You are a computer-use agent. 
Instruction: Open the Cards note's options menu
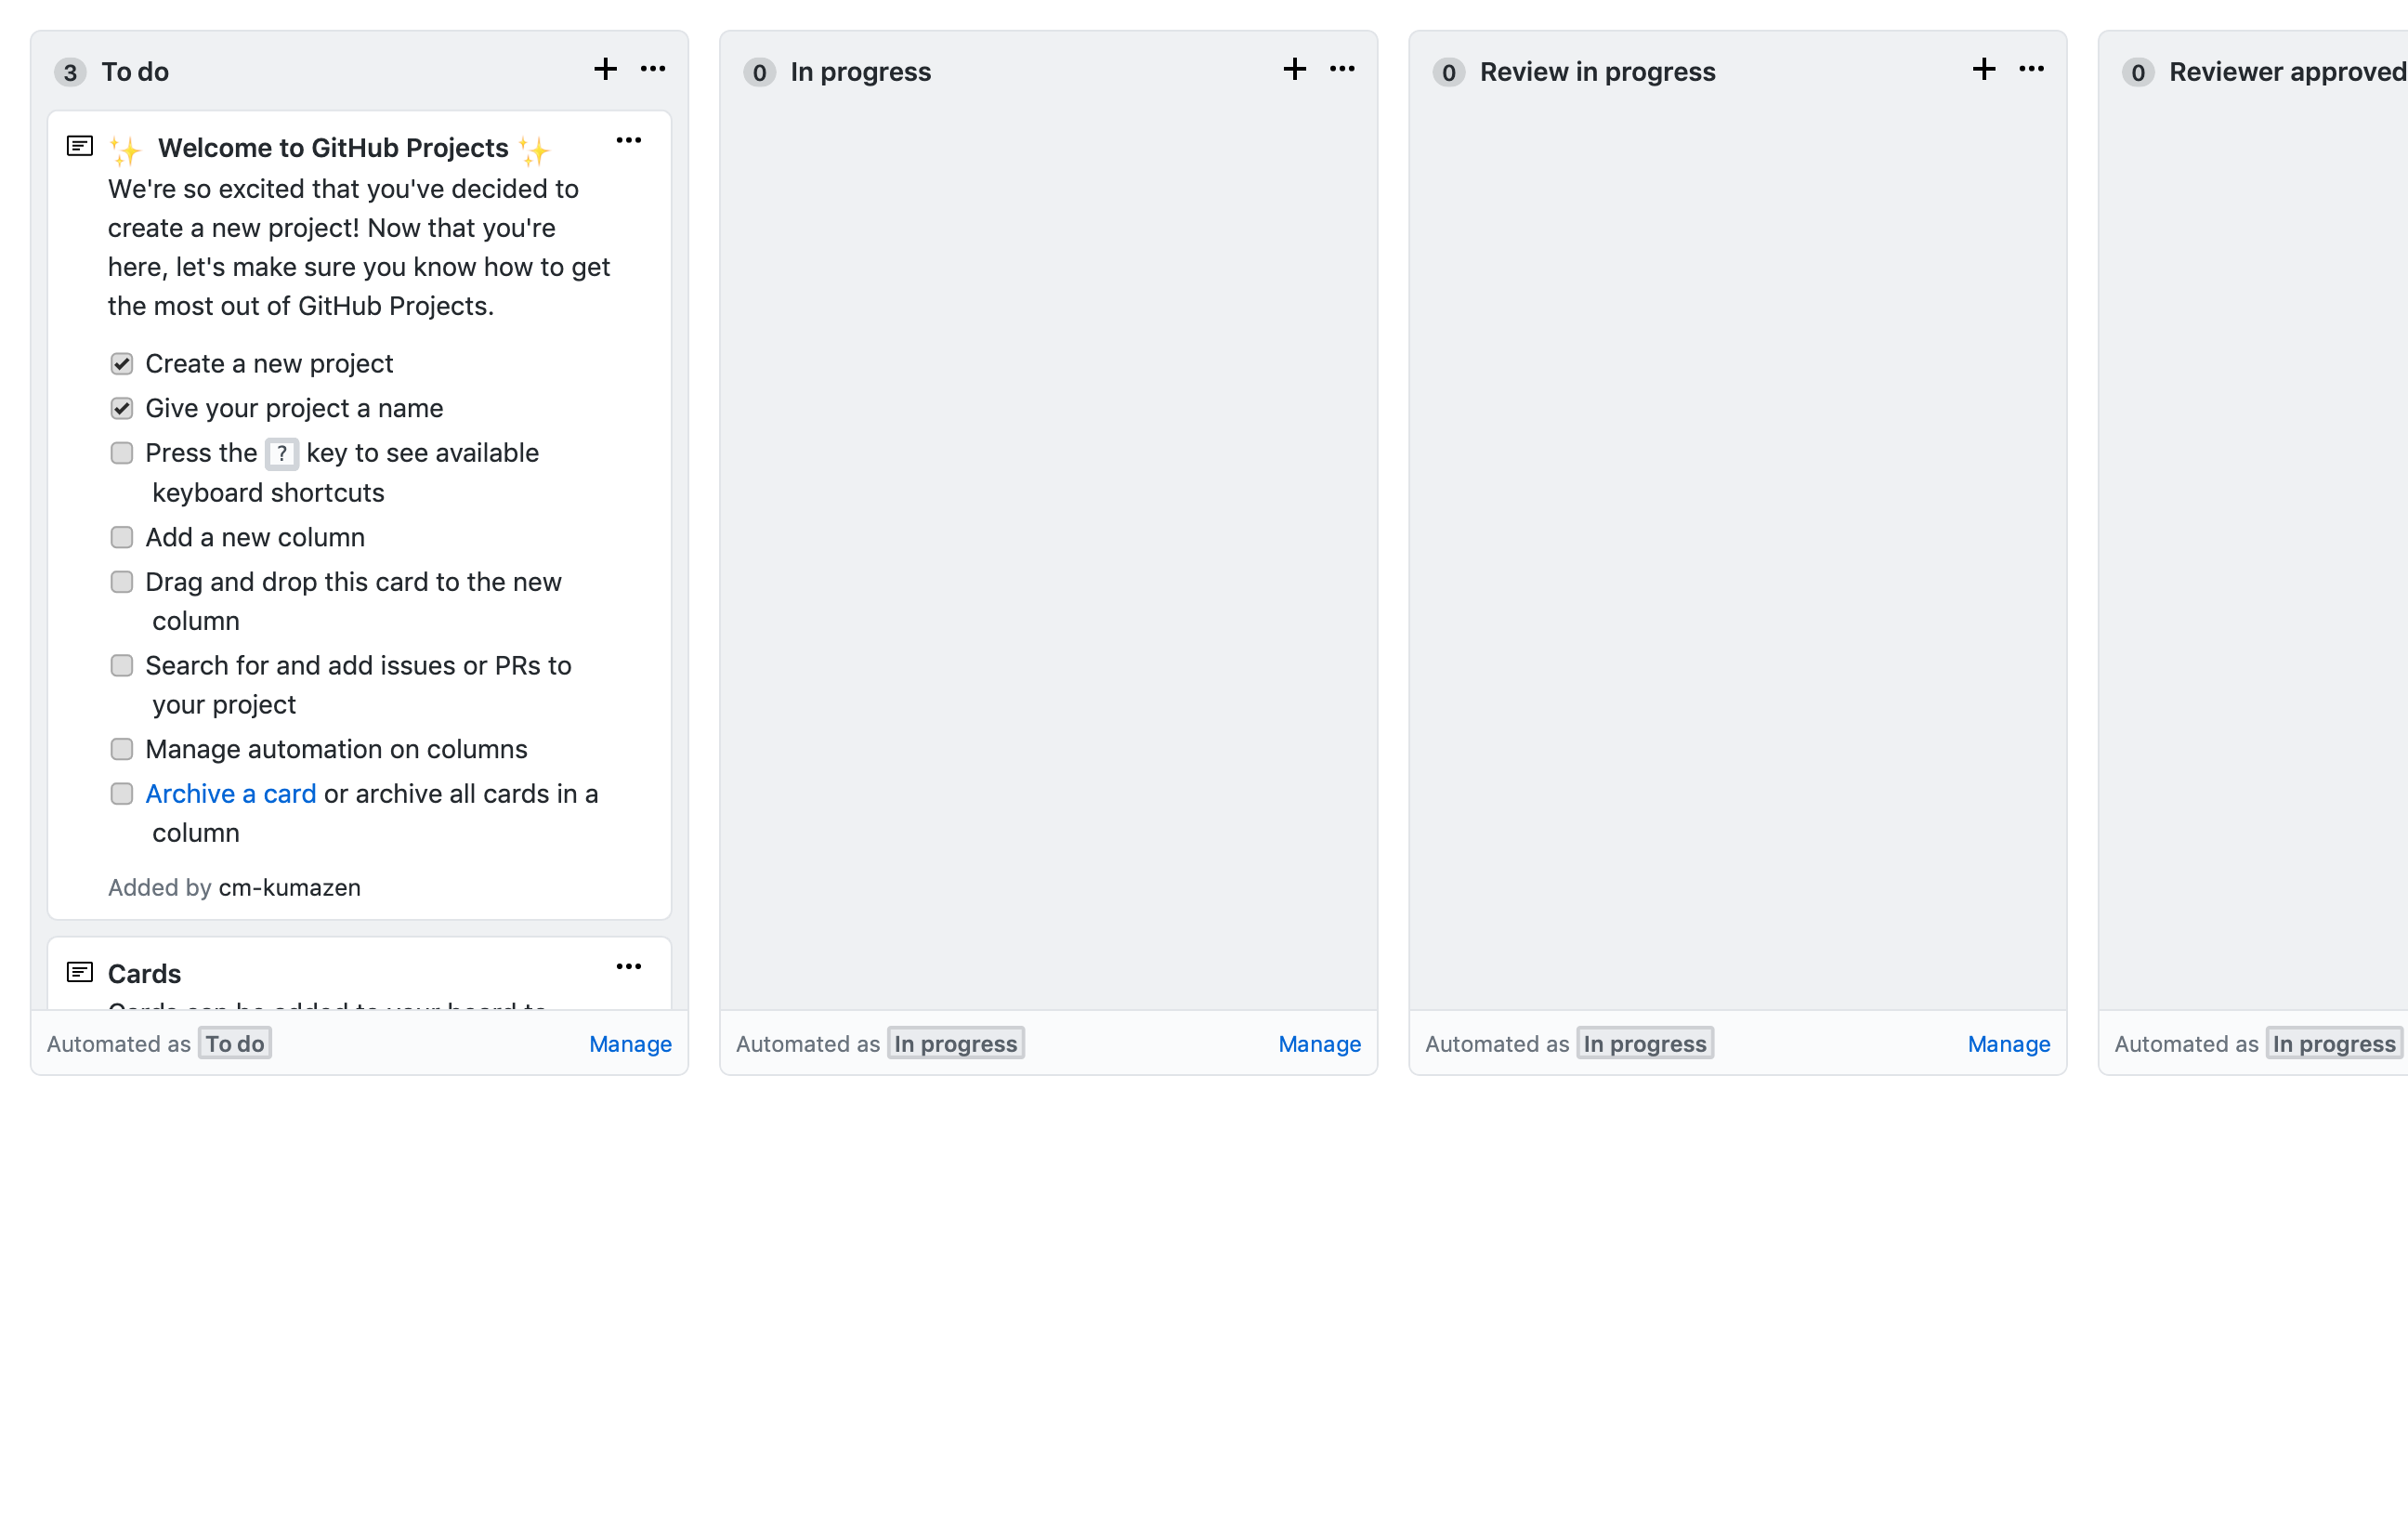629,967
